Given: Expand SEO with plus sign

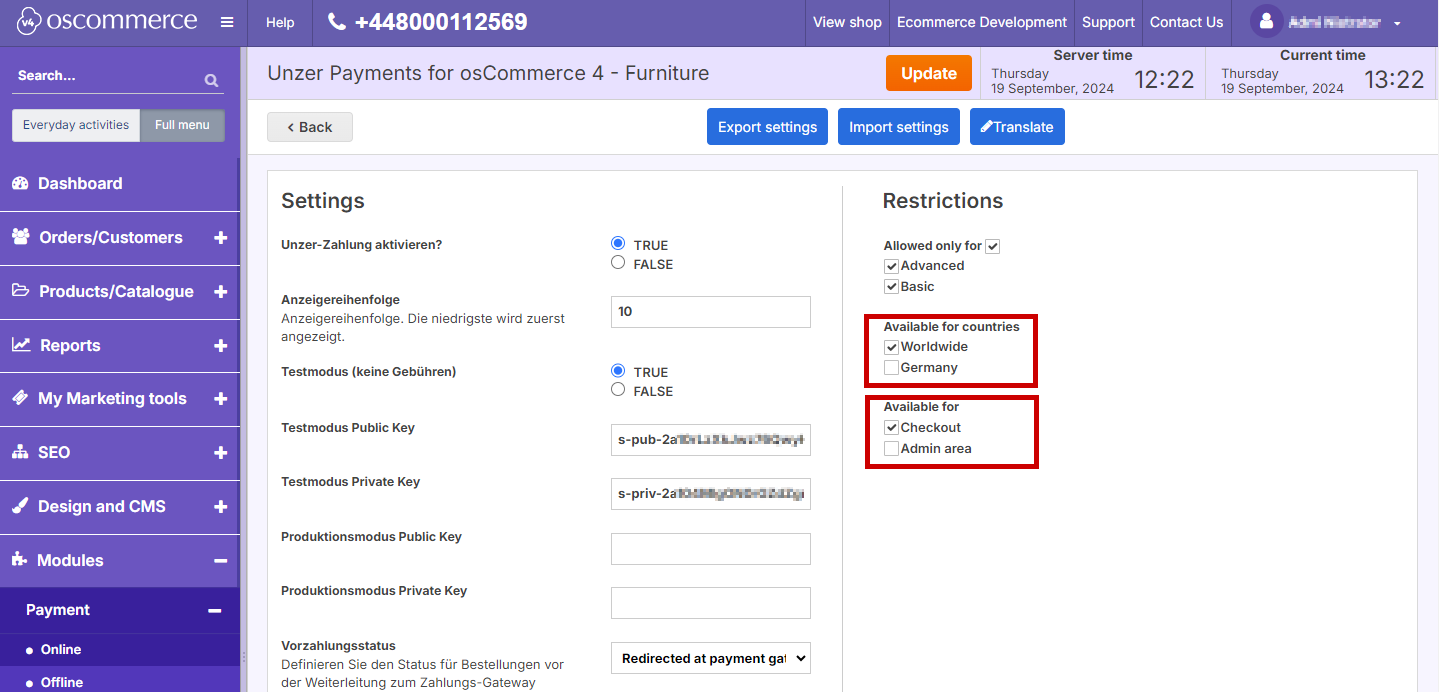Looking at the screenshot, I should pos(220,453).
